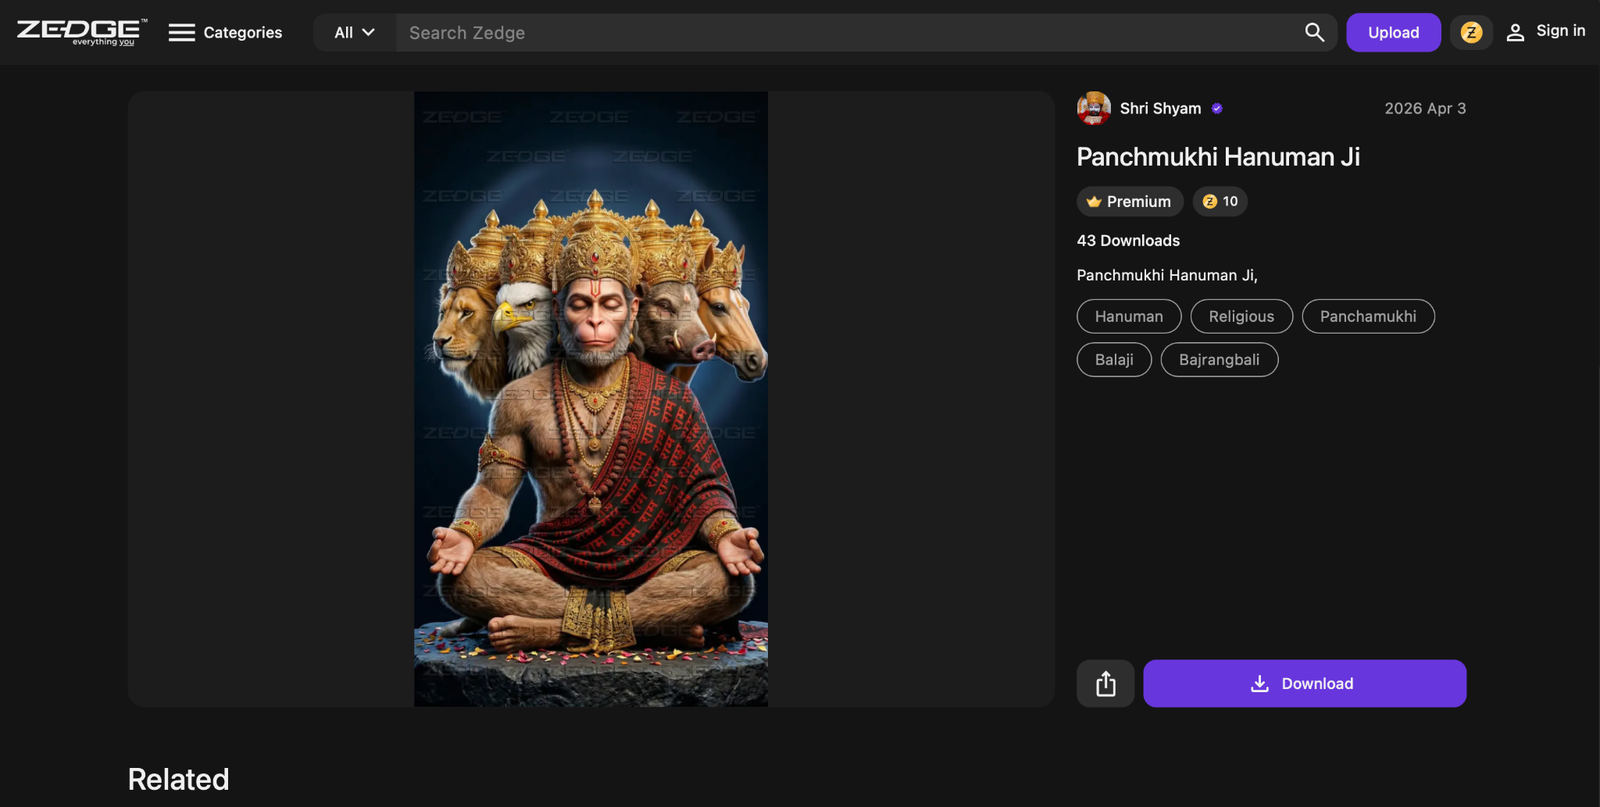Select the Religious tag
Screen dimensions: 1600x807
pyautogui.click(x=1241, y=316)
